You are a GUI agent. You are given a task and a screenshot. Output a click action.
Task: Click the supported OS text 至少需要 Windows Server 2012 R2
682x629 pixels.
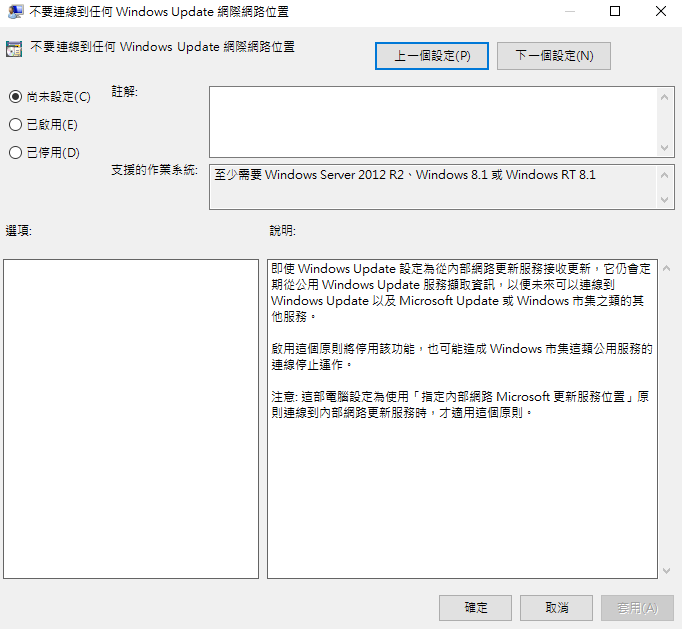tap(405, 175)
